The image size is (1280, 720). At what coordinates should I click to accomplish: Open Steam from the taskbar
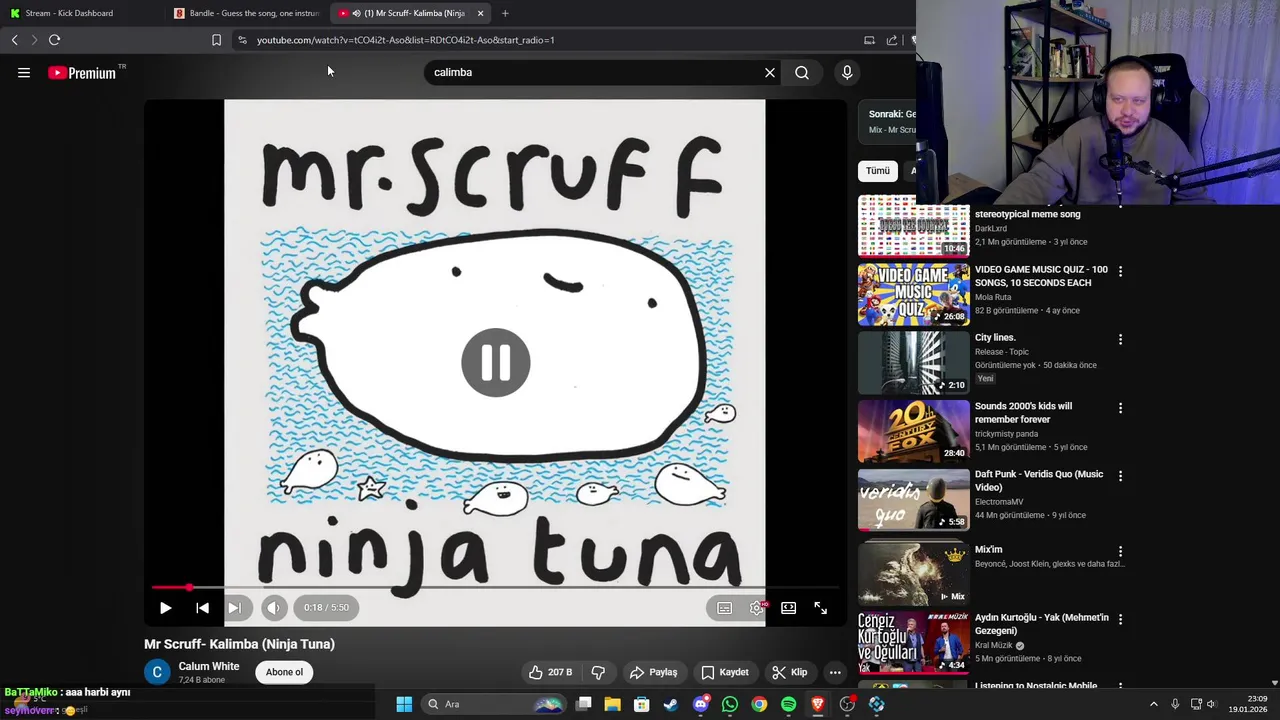671,704
